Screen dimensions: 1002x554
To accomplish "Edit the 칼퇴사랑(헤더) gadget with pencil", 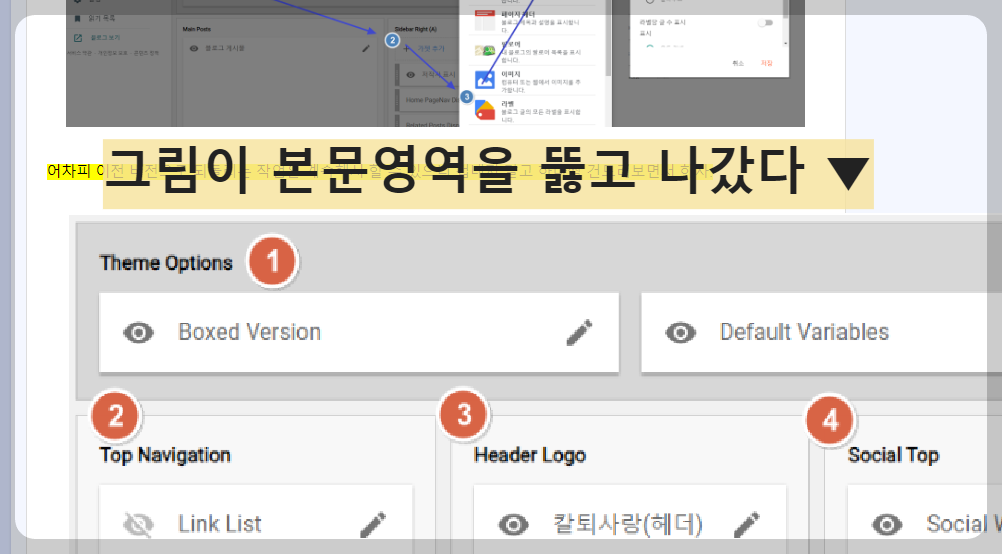I will coord(746,525).
